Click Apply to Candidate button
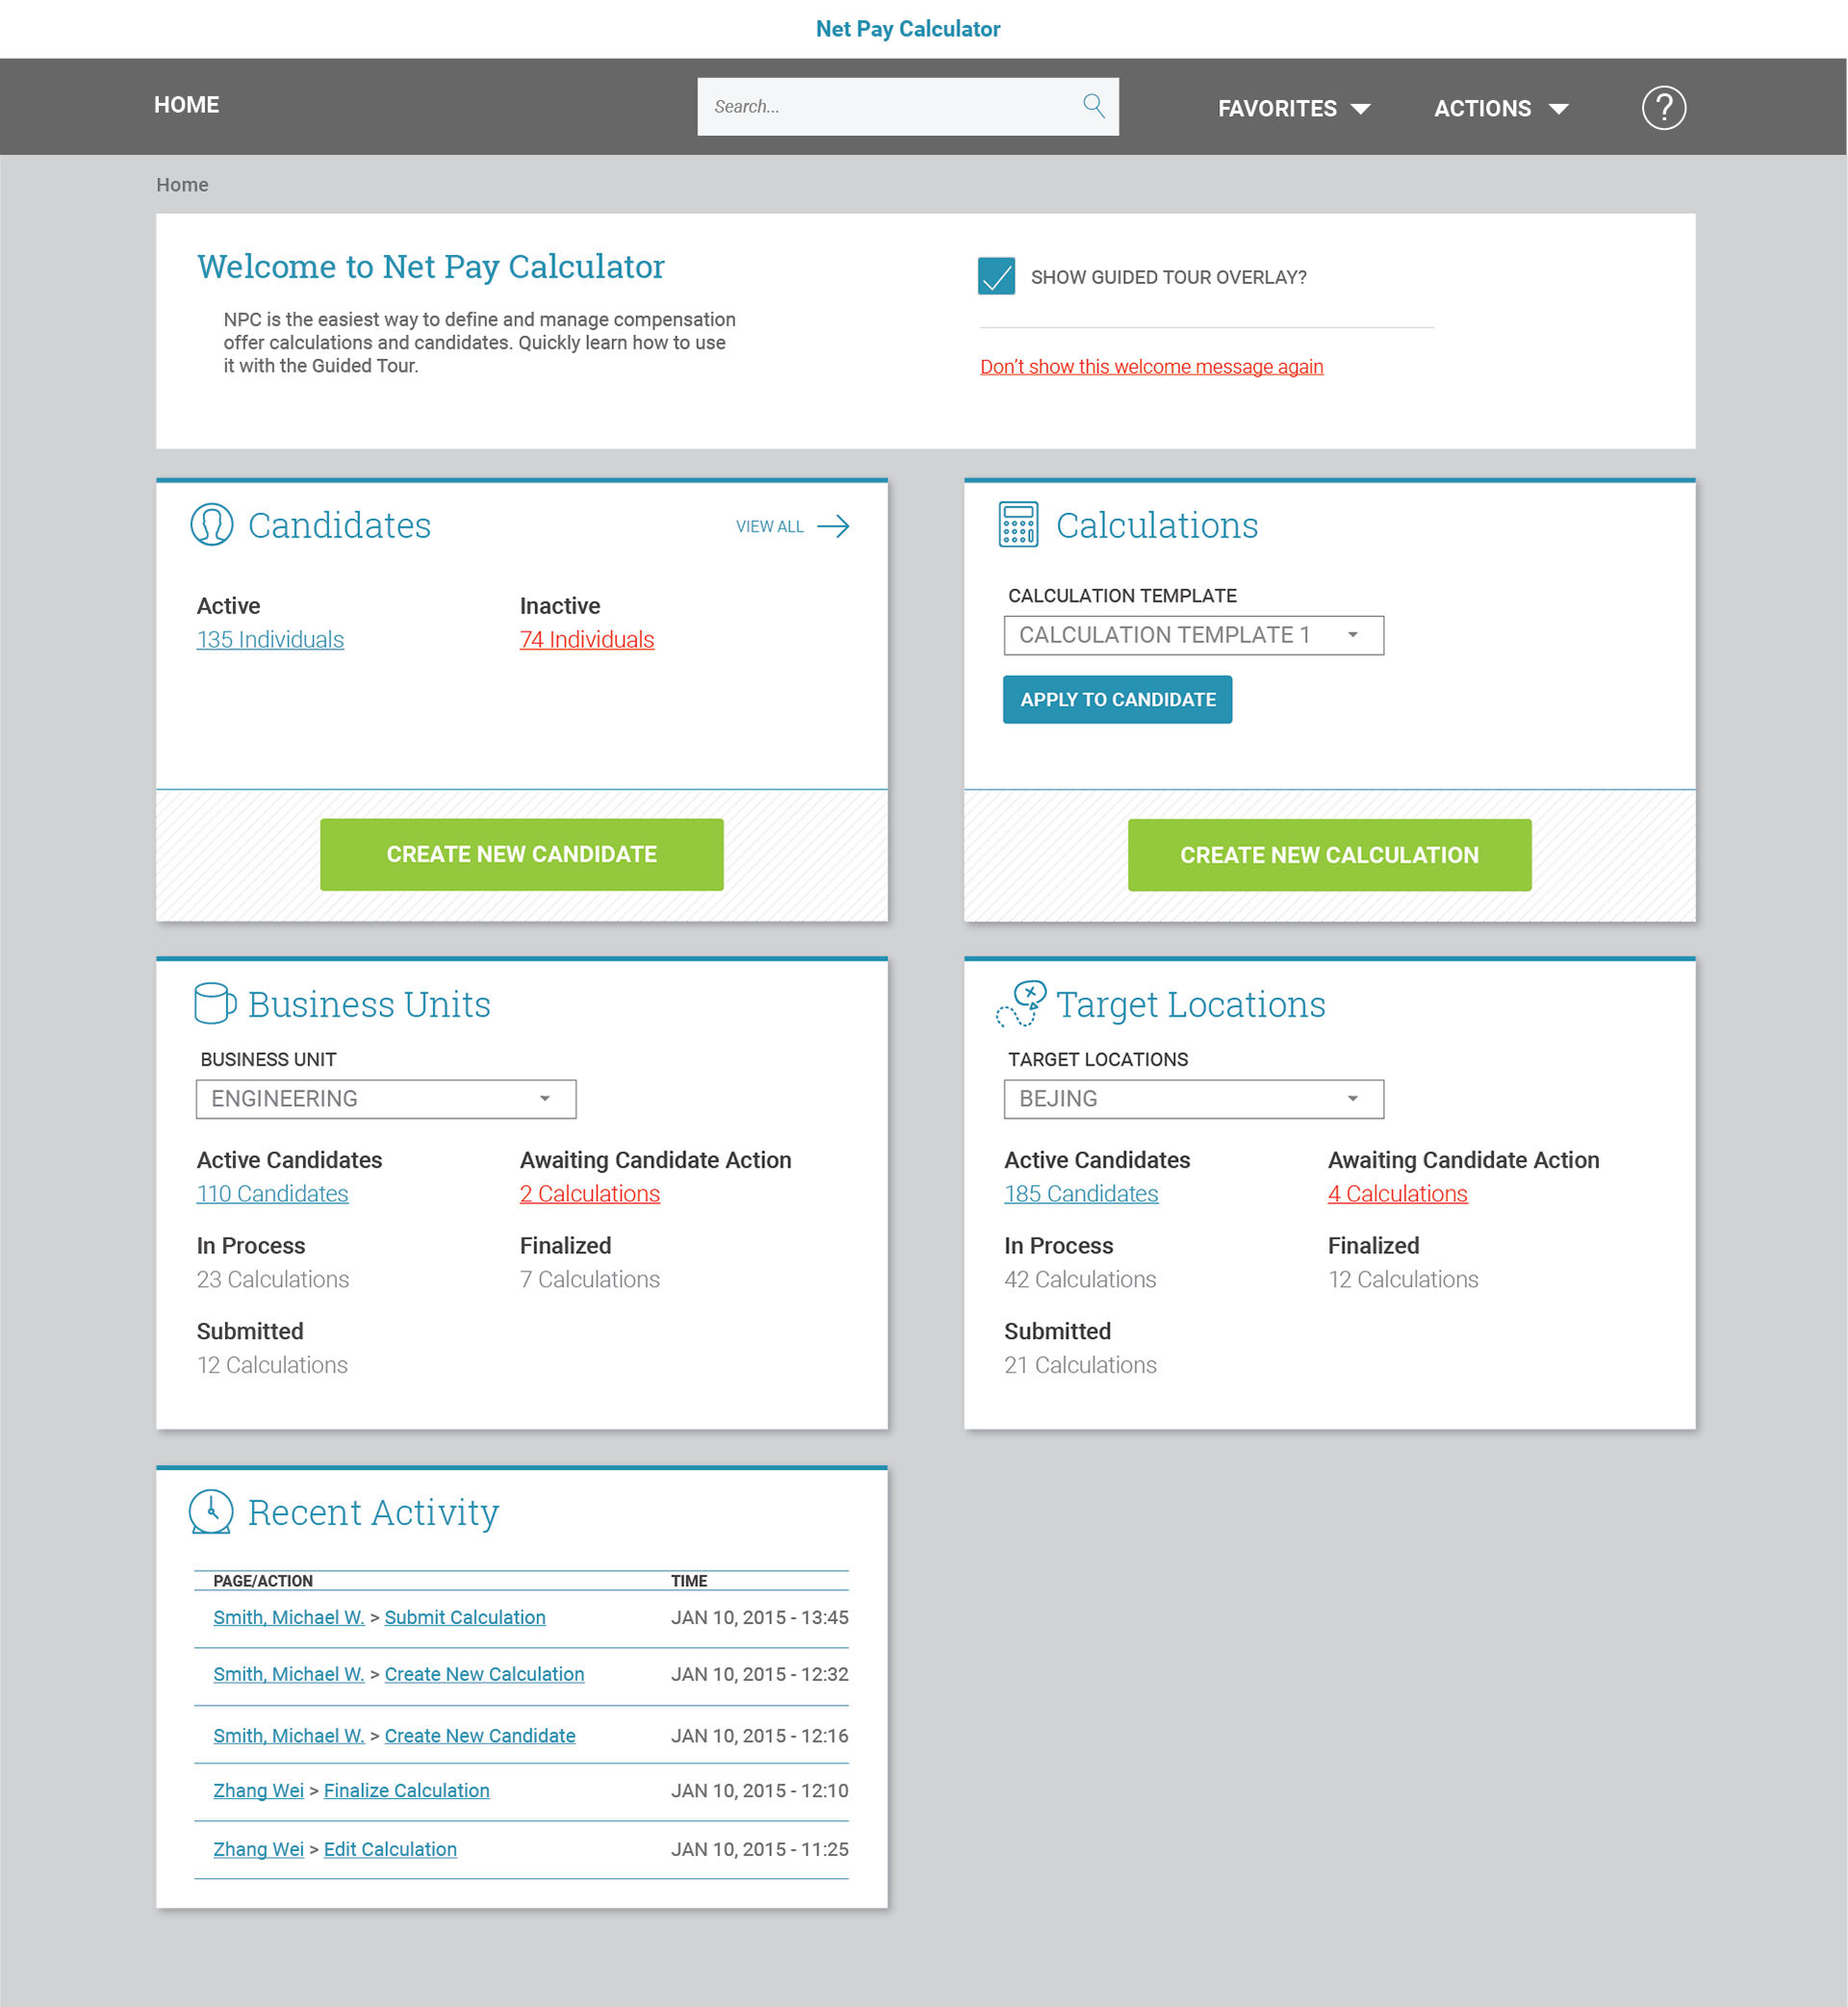The width and height of the screenshot is (1848, 2007). coord(1117,700)
